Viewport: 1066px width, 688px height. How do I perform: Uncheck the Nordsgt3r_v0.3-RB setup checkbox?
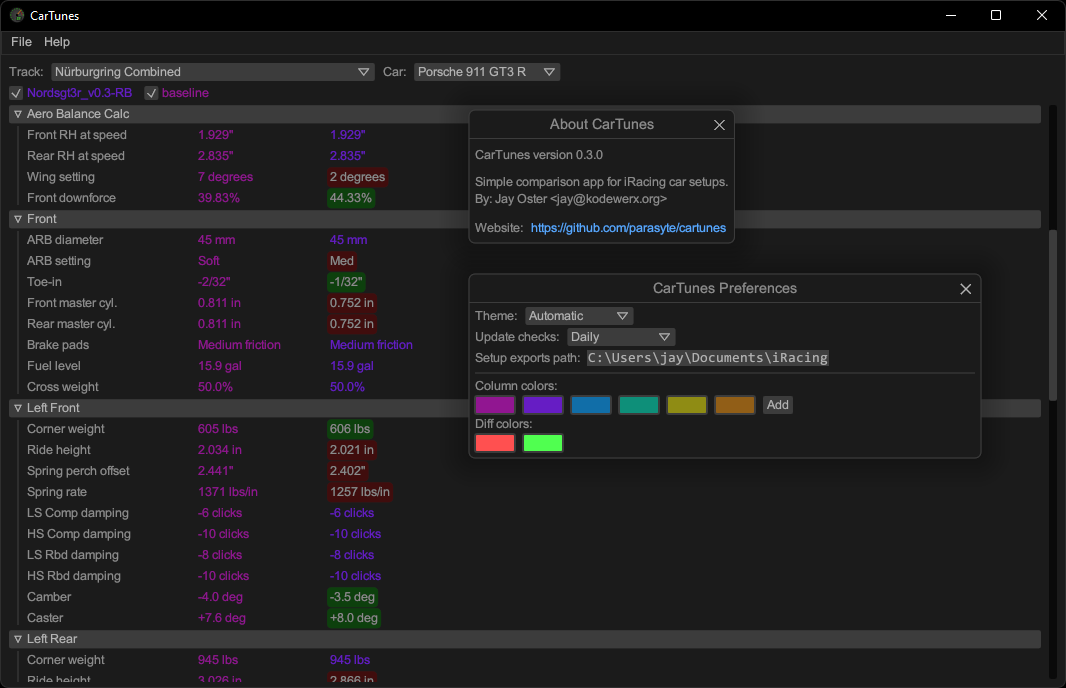16,93
